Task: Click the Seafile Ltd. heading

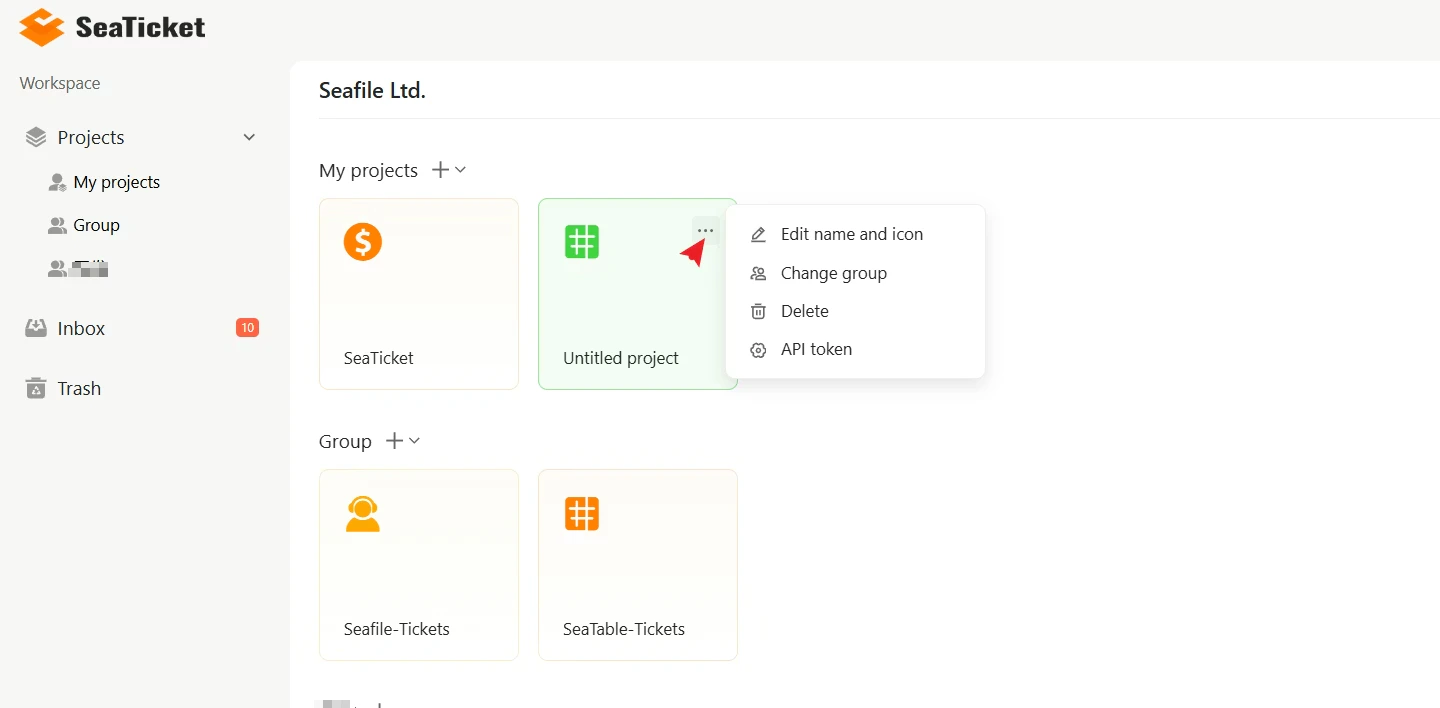Action: coord(372,90)
